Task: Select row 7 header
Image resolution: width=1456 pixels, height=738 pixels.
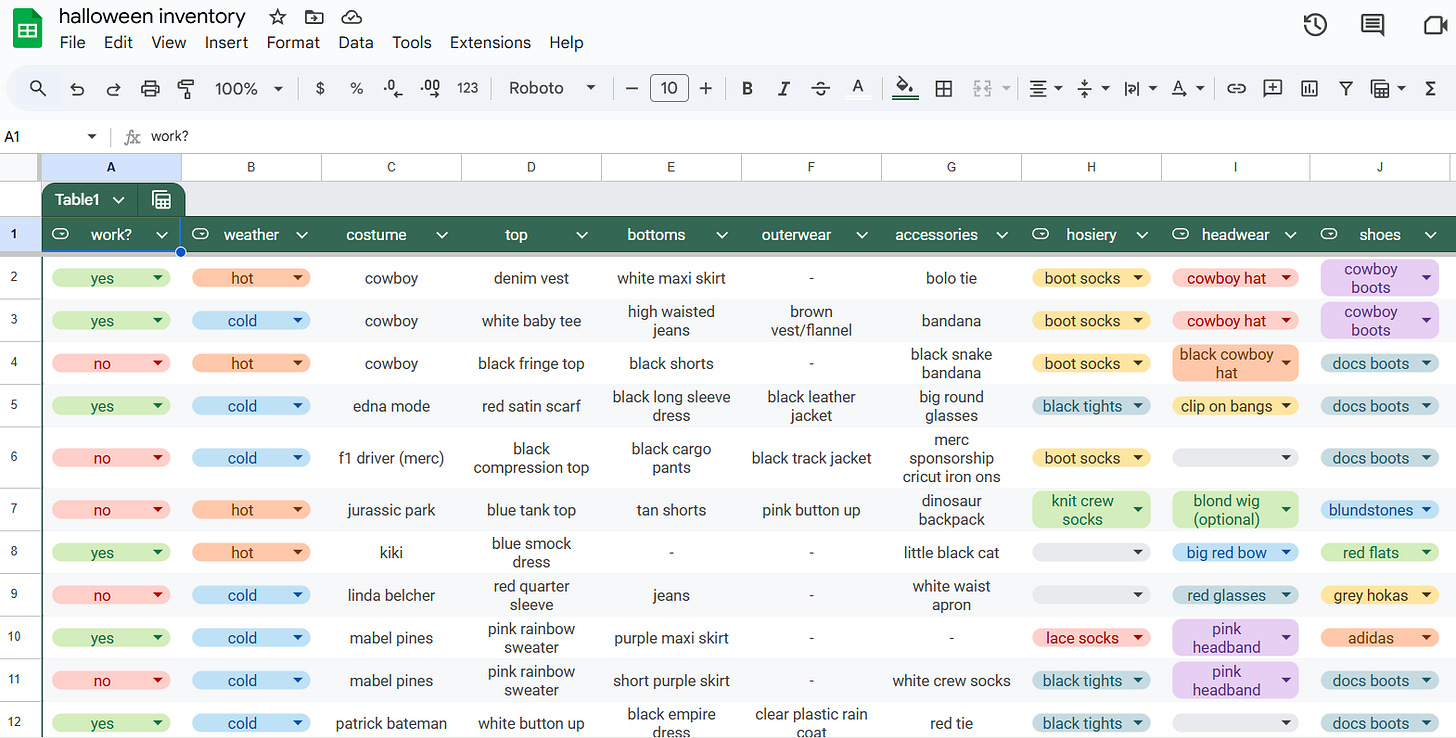Action: click(14, 510)
